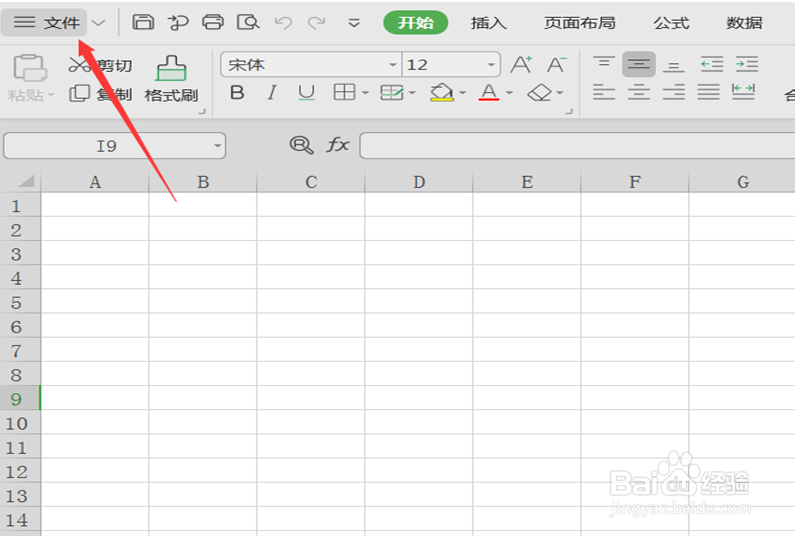Viewport: 795px width, 536px height.
Task: Click the Save icon in quick access toolbar
Action: [143, 22]
